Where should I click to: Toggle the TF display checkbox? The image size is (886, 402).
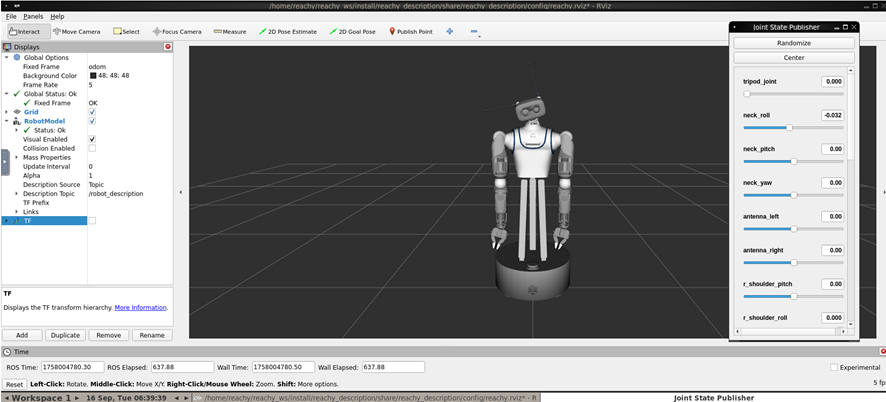click(x=92, y=220)
